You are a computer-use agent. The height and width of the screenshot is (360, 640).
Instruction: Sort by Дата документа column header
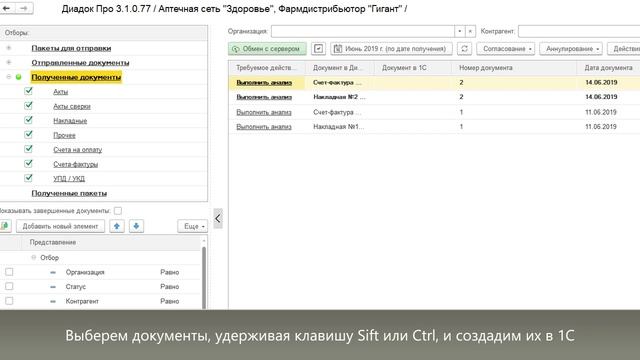tap(608, 68)
